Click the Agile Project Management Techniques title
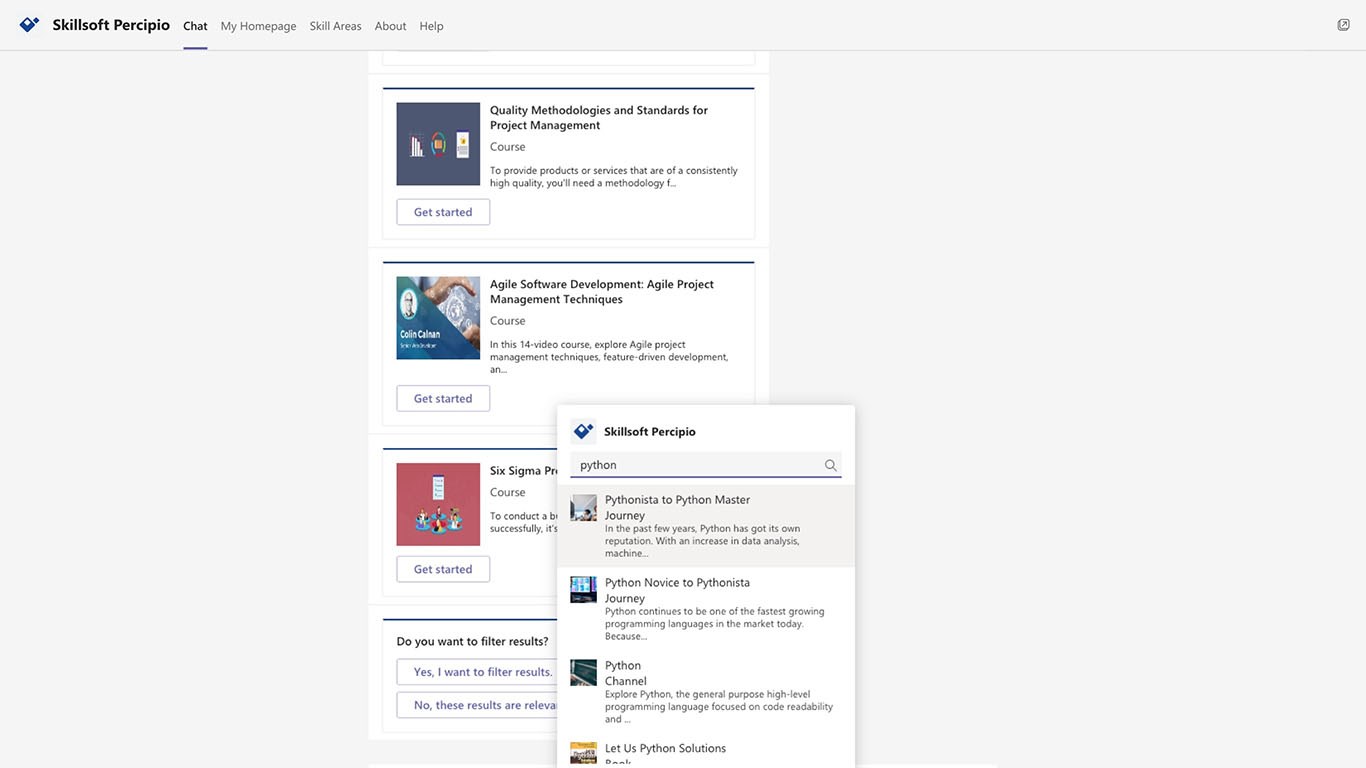The image size is (1366, 768). [602, 292]
